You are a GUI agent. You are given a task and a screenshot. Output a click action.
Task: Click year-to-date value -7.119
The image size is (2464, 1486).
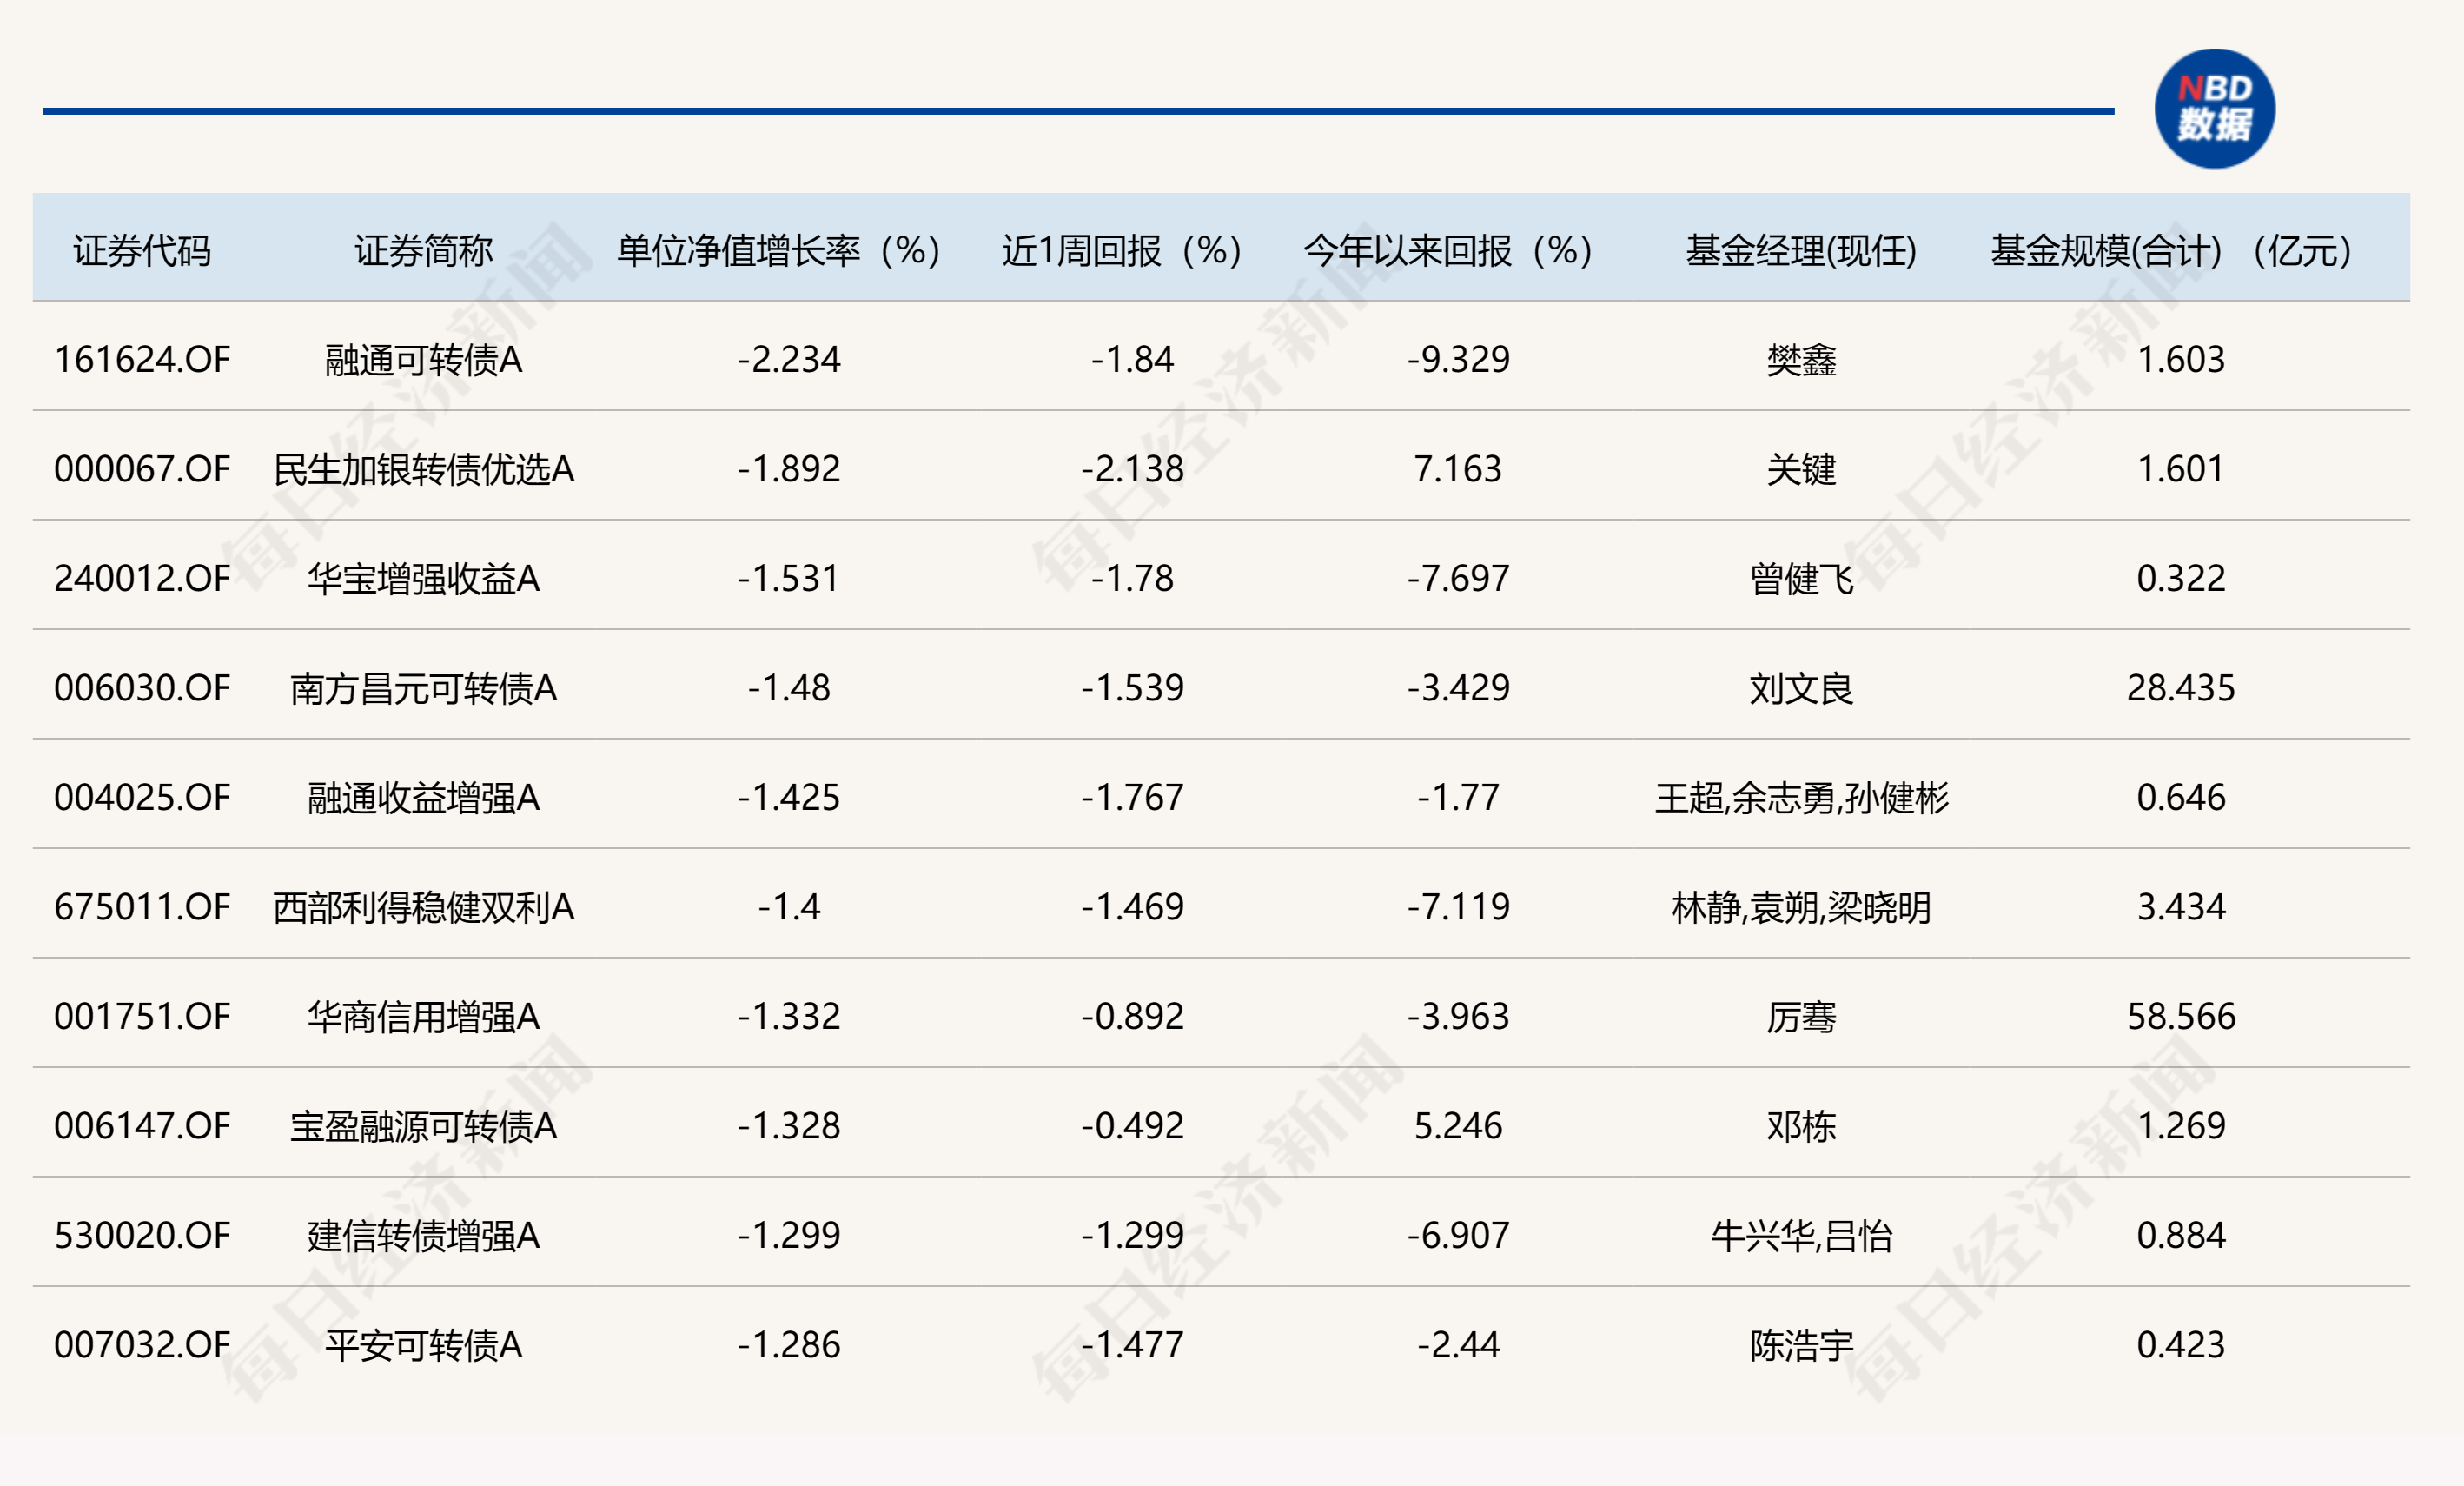pos(1458,907)
